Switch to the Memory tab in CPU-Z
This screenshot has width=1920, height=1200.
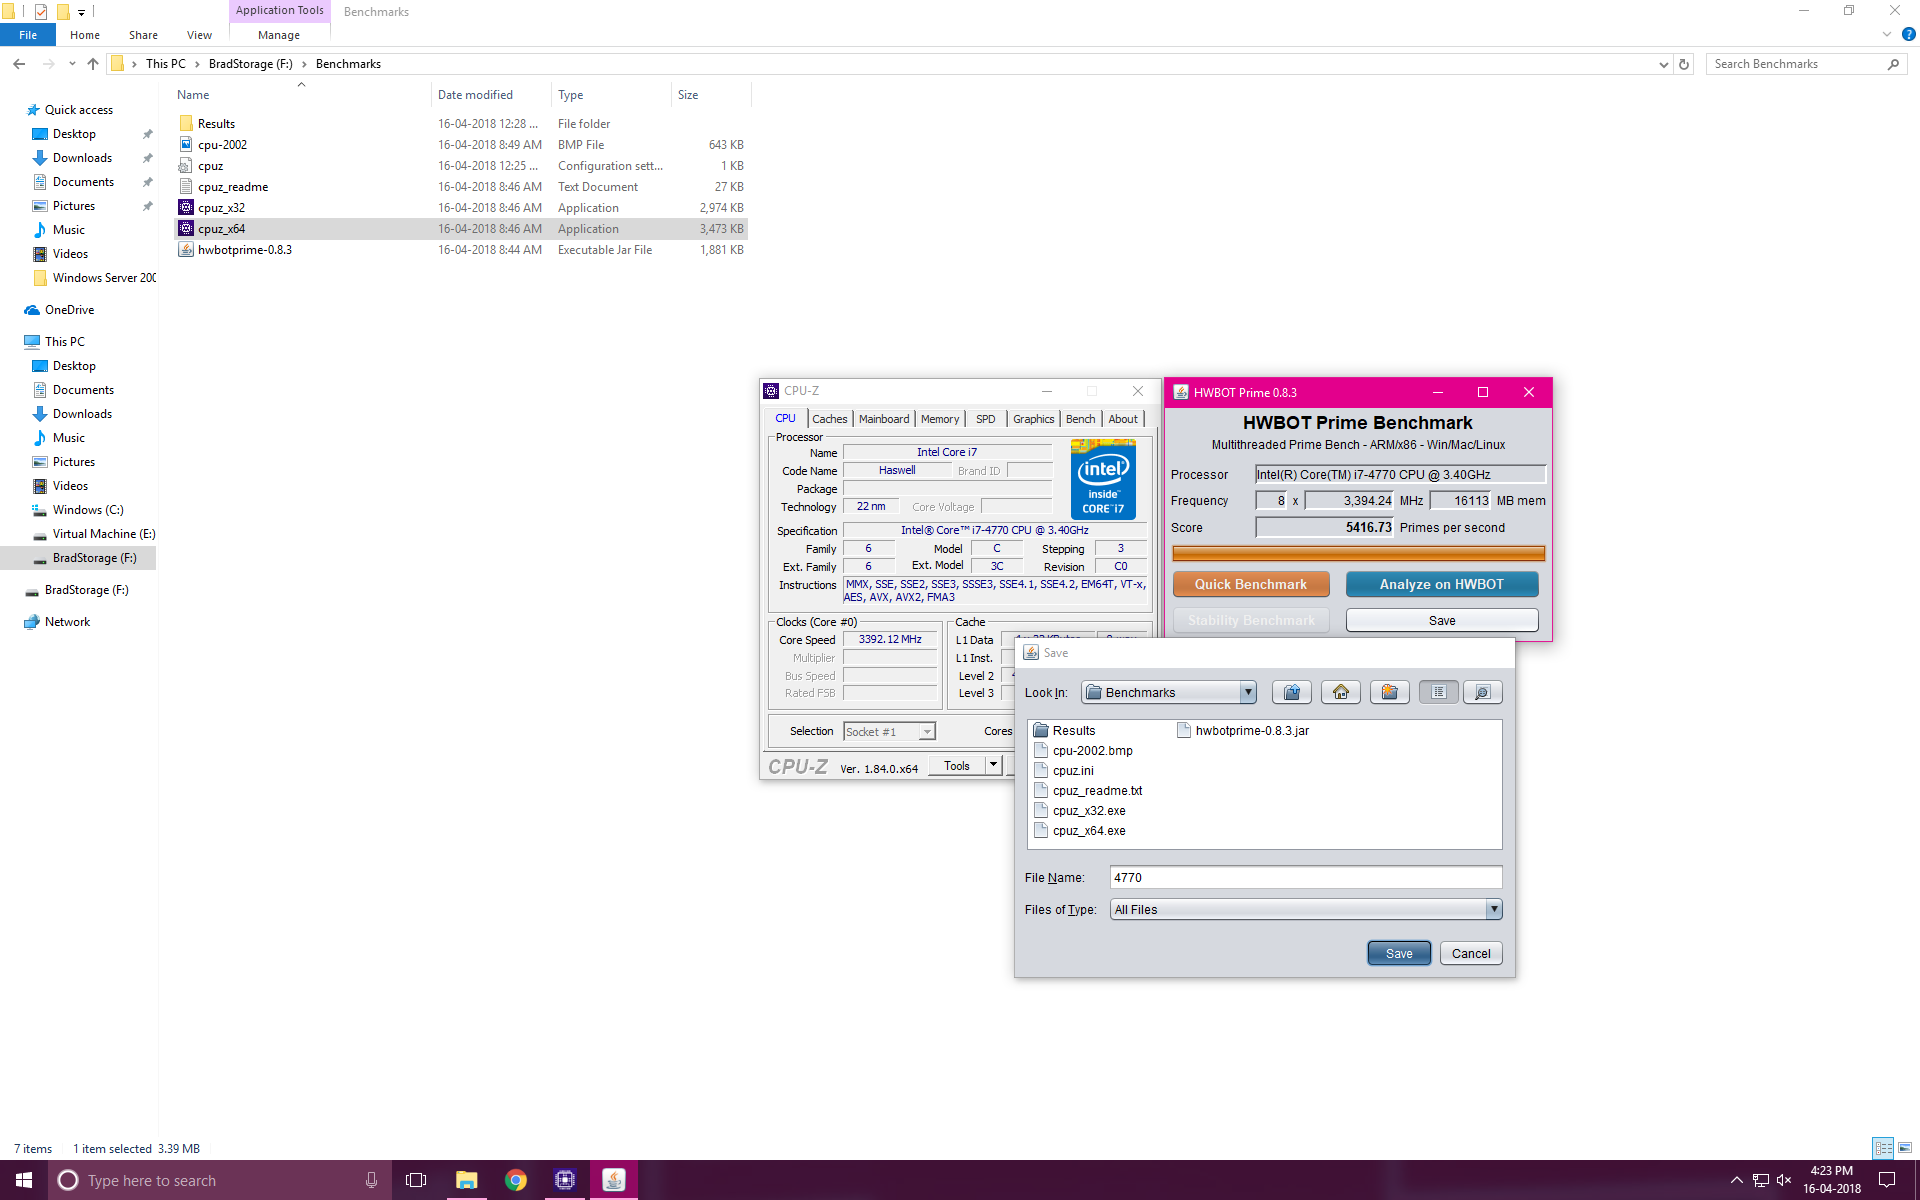[940, 419]
